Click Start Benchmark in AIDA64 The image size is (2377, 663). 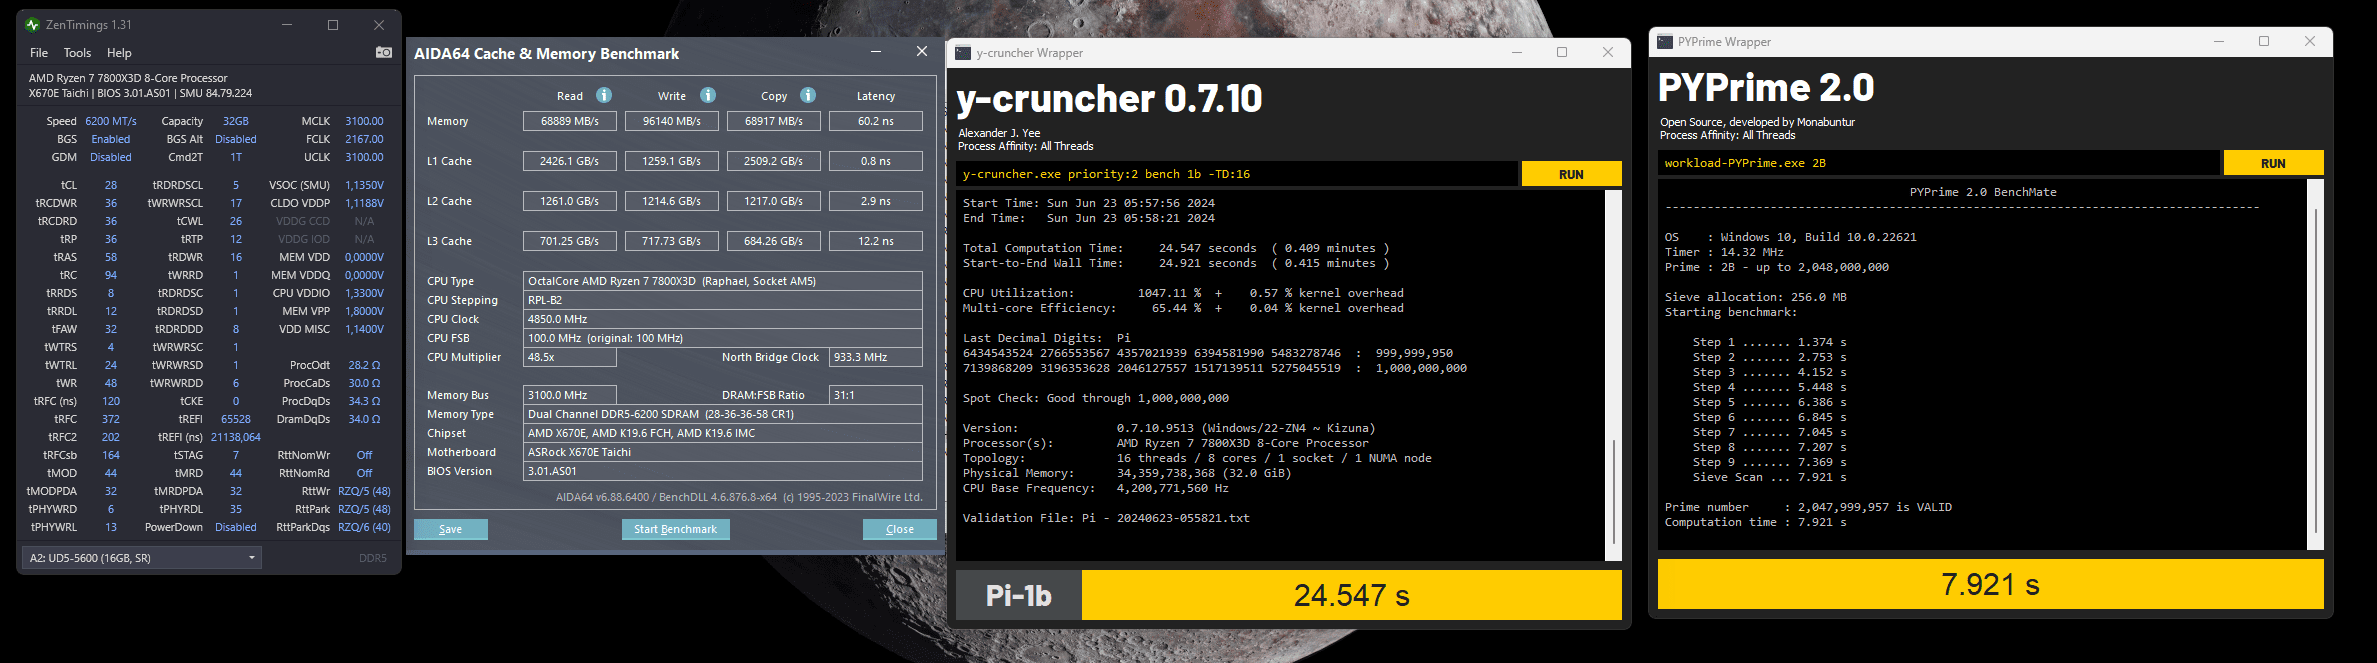(675, 529)
